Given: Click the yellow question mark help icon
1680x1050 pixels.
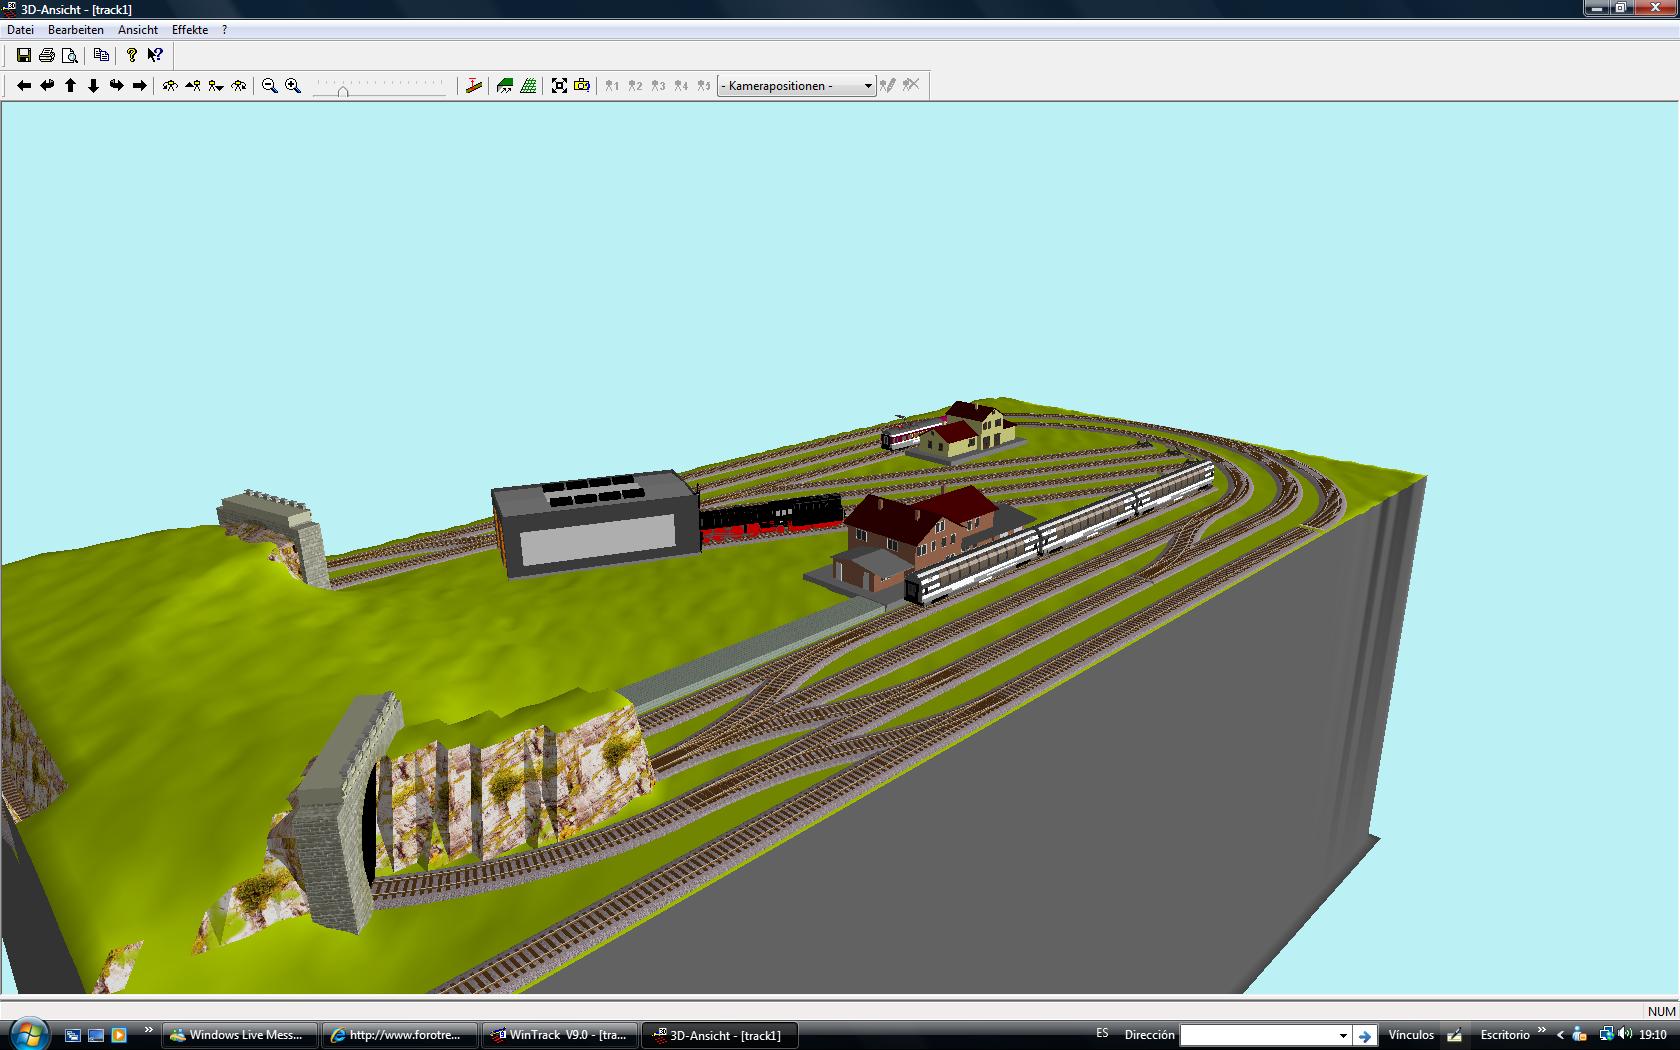Looking at the screenshot, I should point(131,56).
